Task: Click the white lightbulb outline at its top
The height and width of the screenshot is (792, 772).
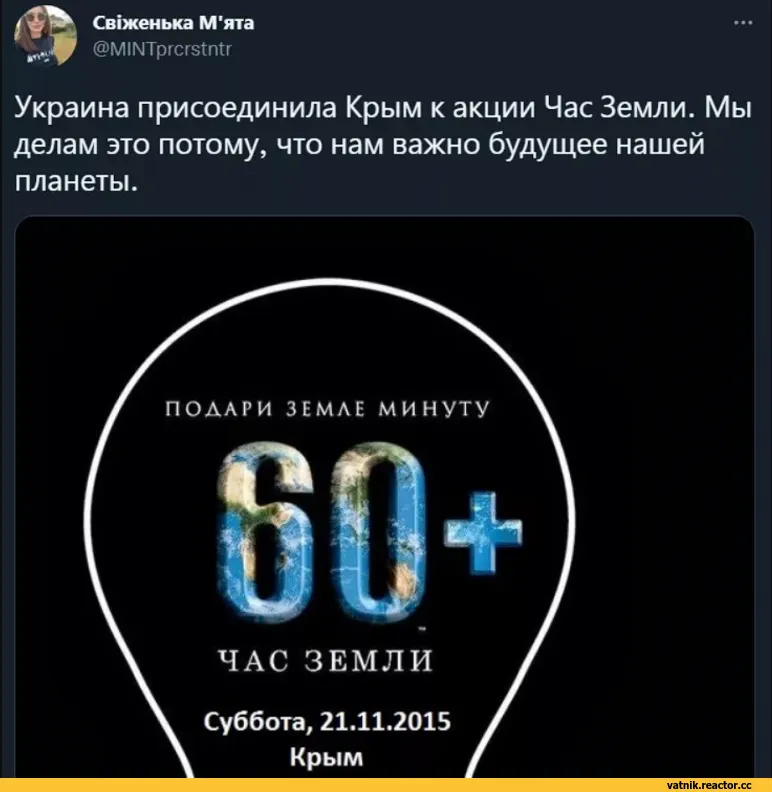Action: (329, 281)
